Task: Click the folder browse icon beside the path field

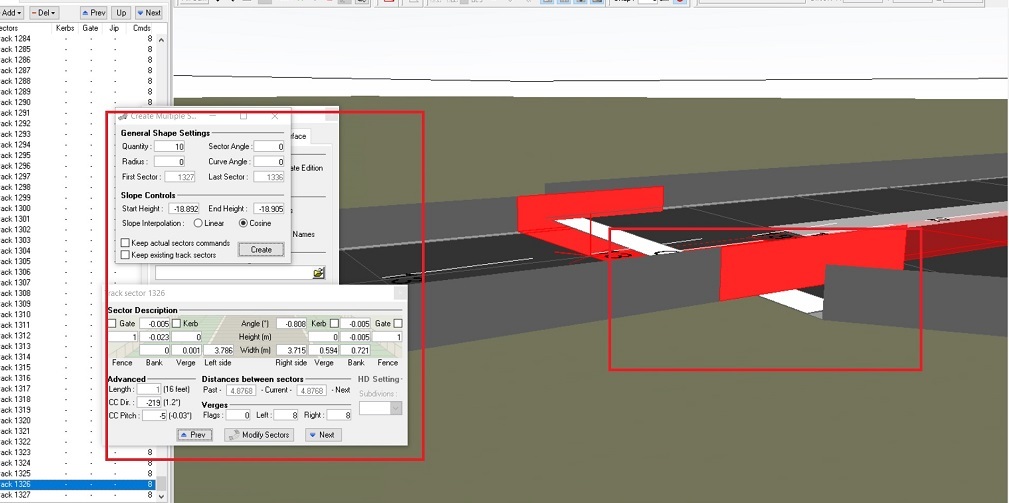Action: click(x=319, y=273)
